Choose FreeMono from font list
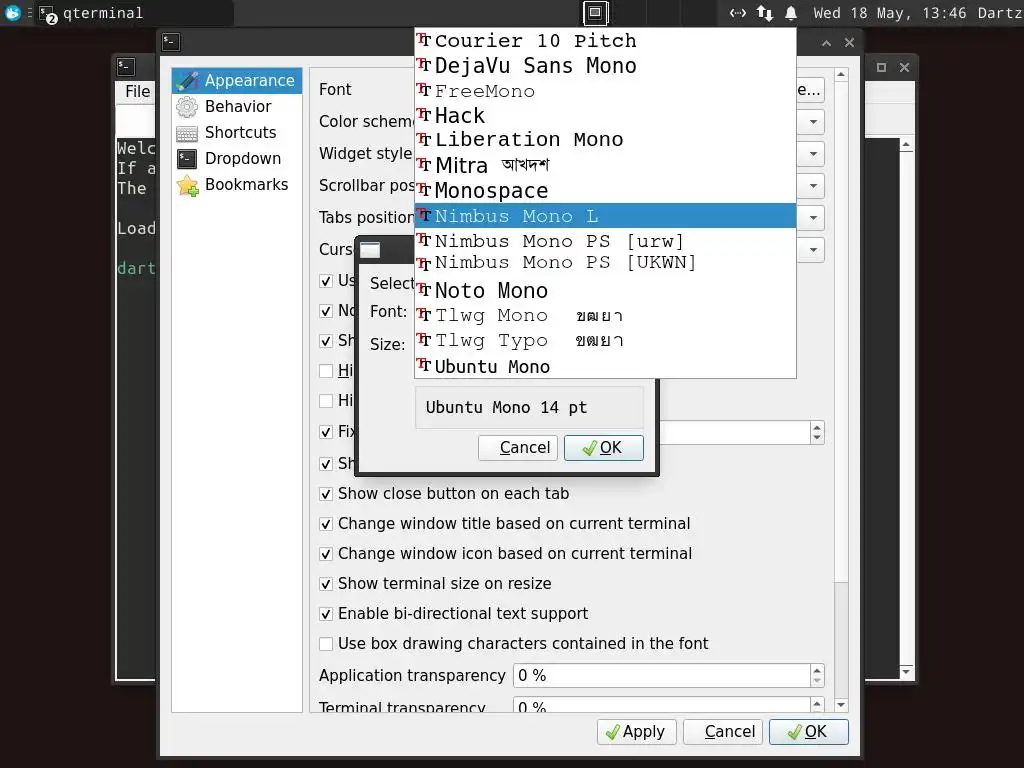Image resolution: width=1024 pixels, height=768 pixels. [605, 91]
